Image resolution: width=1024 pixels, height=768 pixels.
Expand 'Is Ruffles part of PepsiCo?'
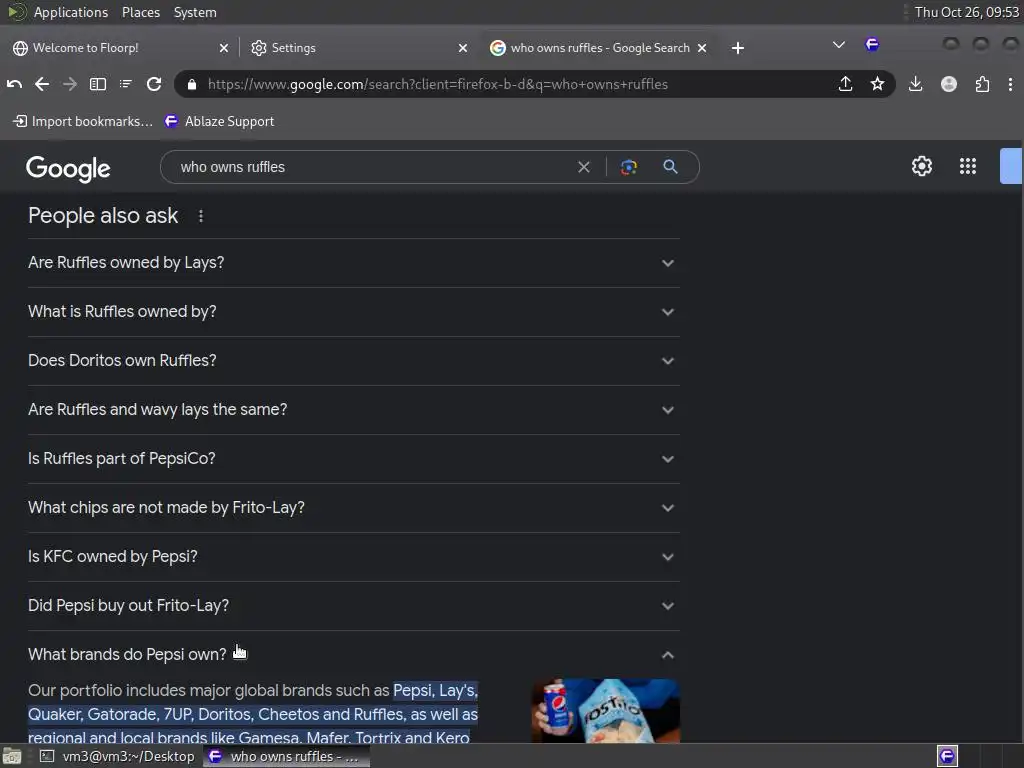click(x=353, y=458)
